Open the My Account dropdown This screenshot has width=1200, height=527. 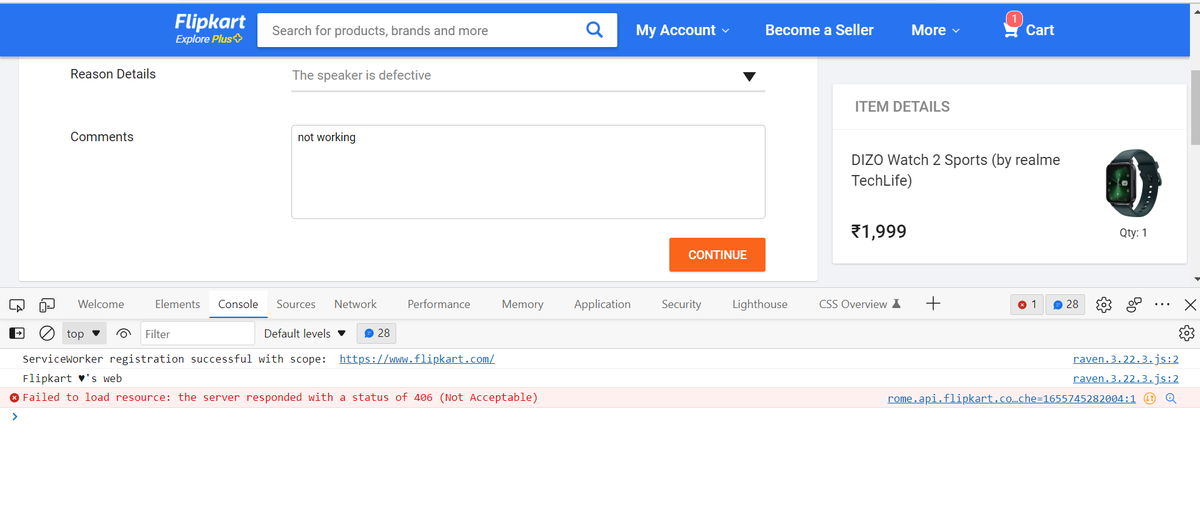tap(682, 30)
